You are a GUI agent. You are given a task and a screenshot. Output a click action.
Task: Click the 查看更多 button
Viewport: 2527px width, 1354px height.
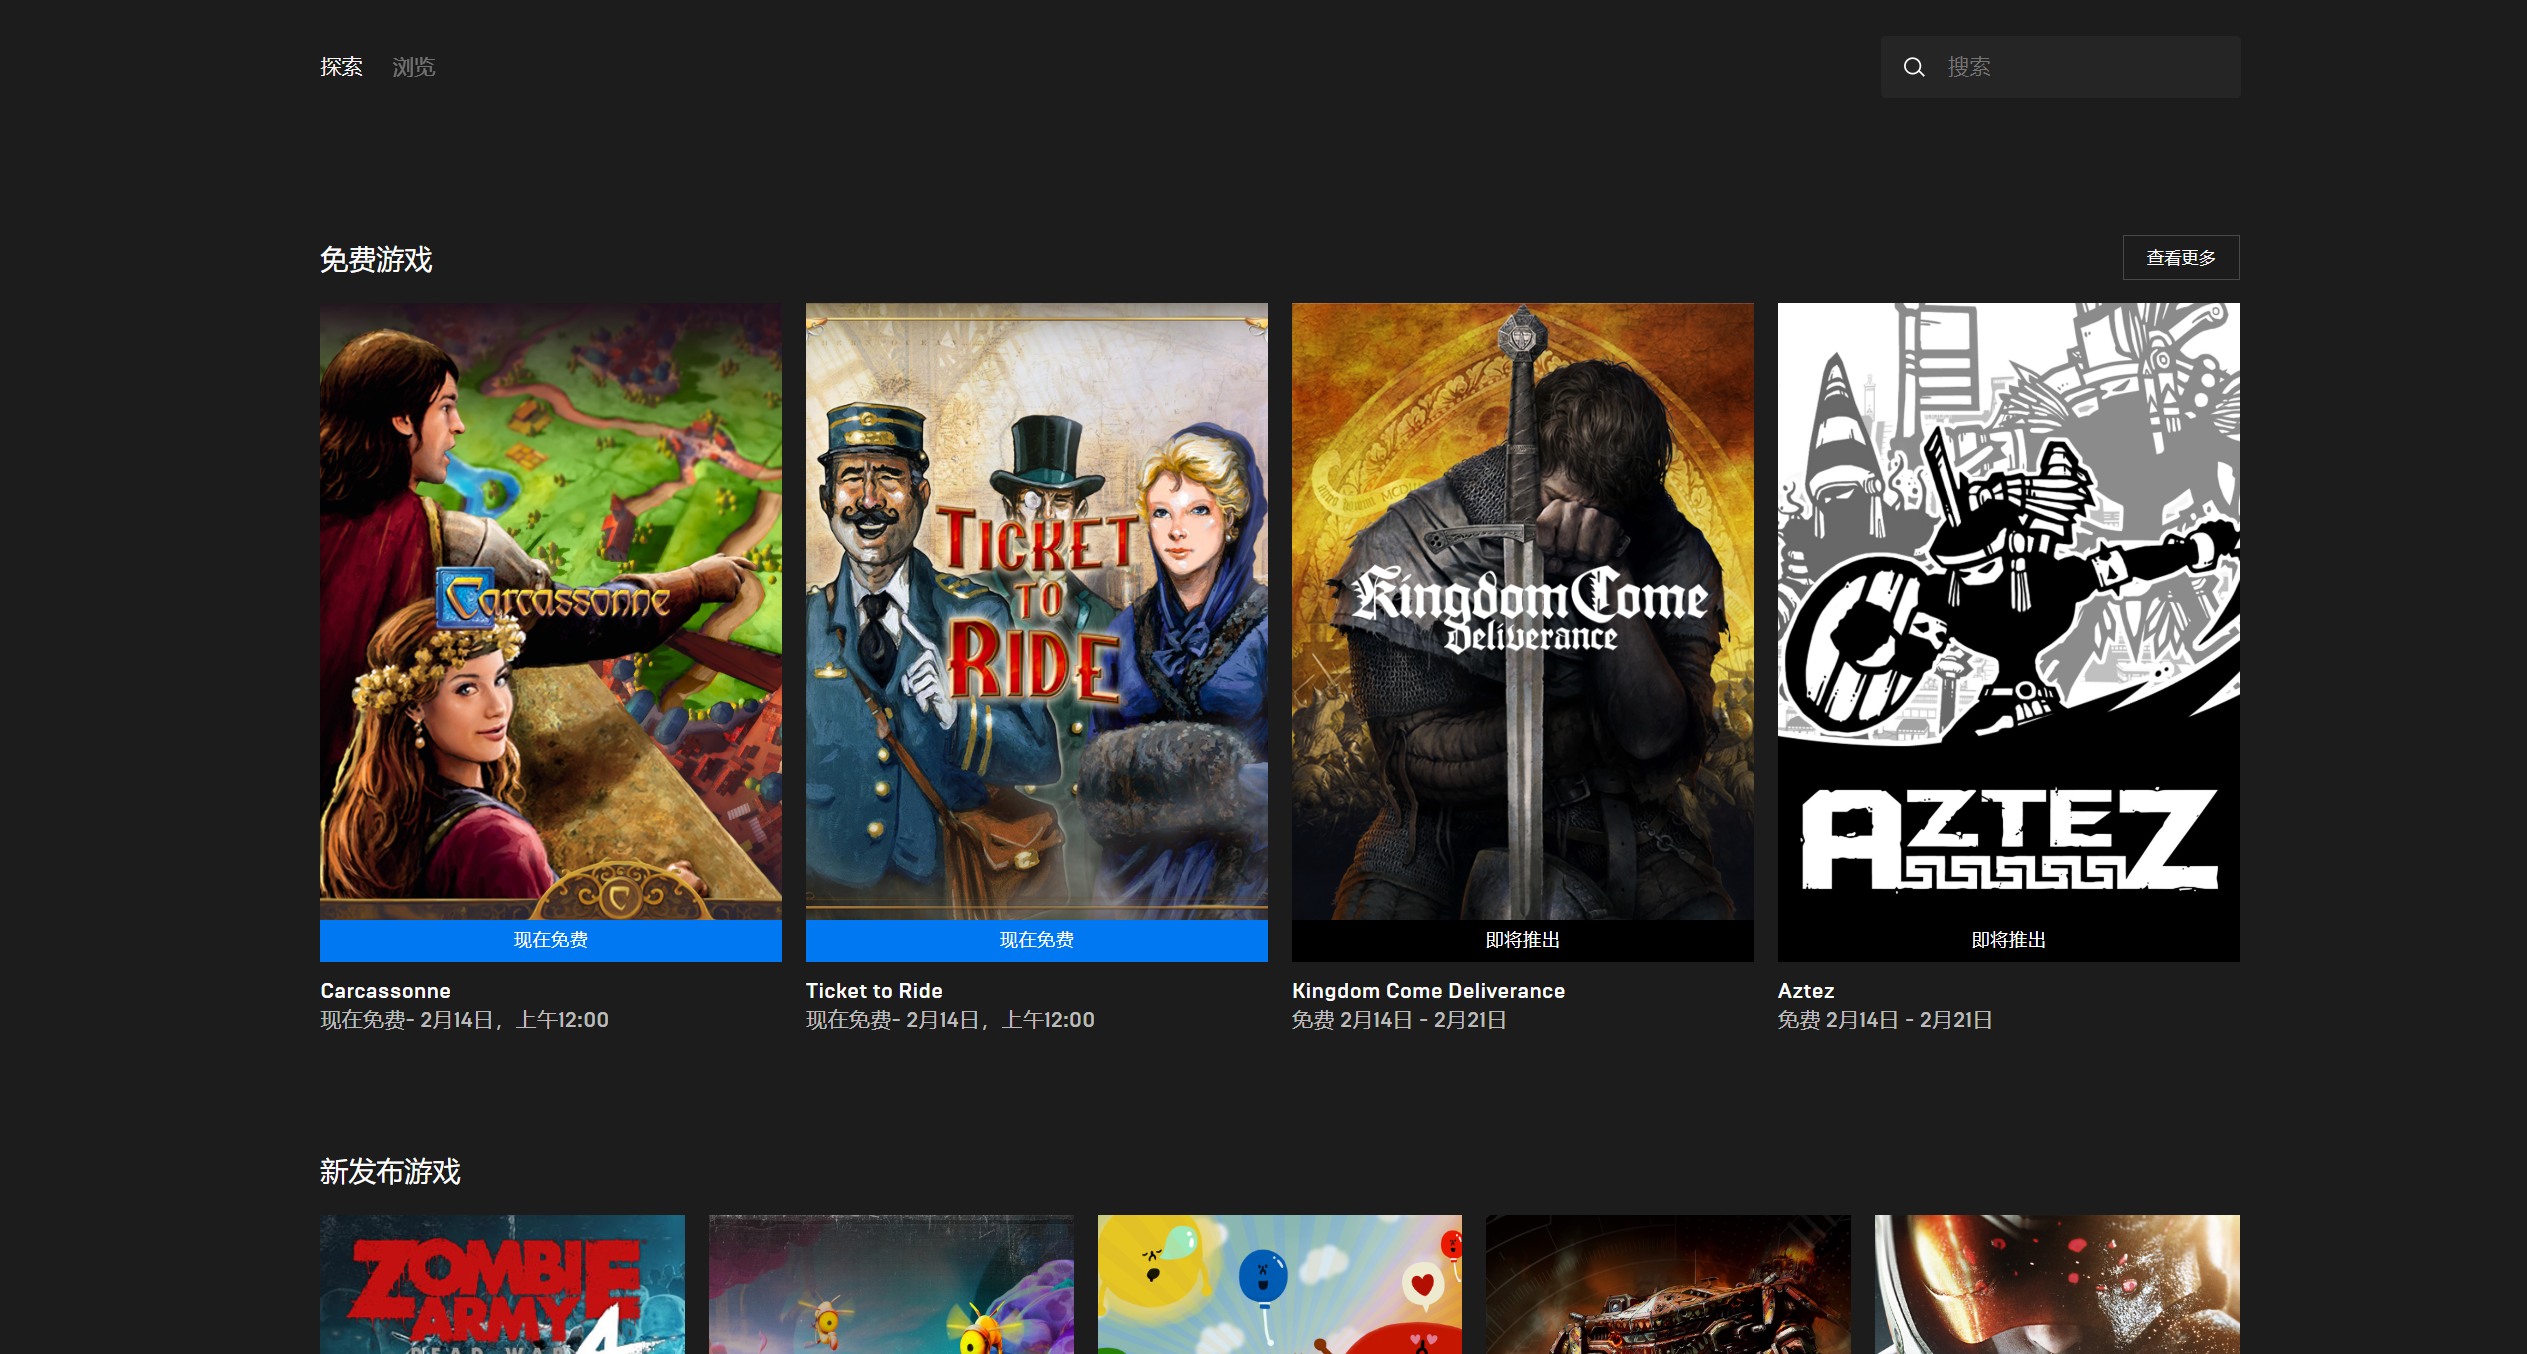click(2181, 258)
